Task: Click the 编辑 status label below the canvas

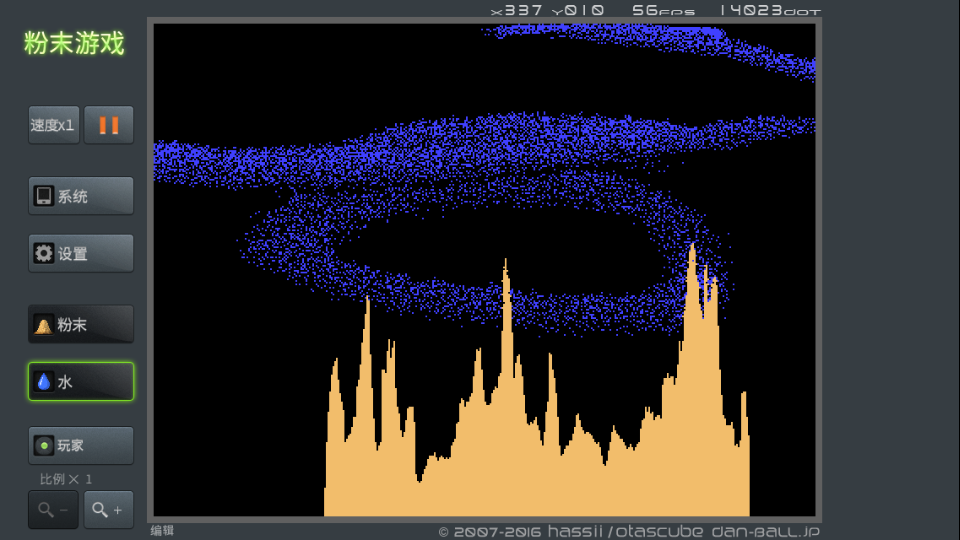Action: click(x=162, y=531)
